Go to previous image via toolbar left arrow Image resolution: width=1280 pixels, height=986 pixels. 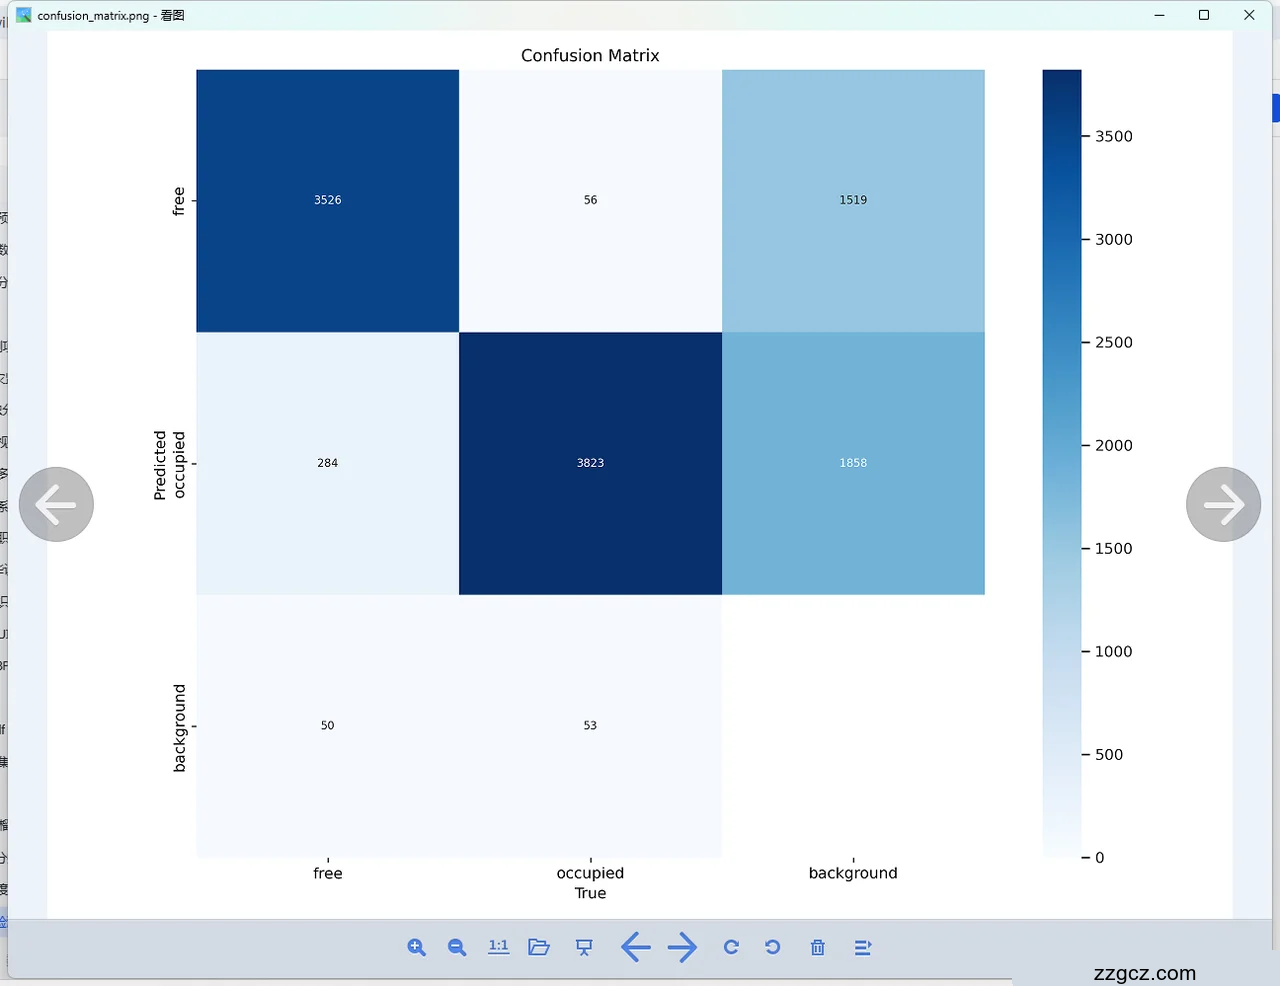(x=635, y=947)
